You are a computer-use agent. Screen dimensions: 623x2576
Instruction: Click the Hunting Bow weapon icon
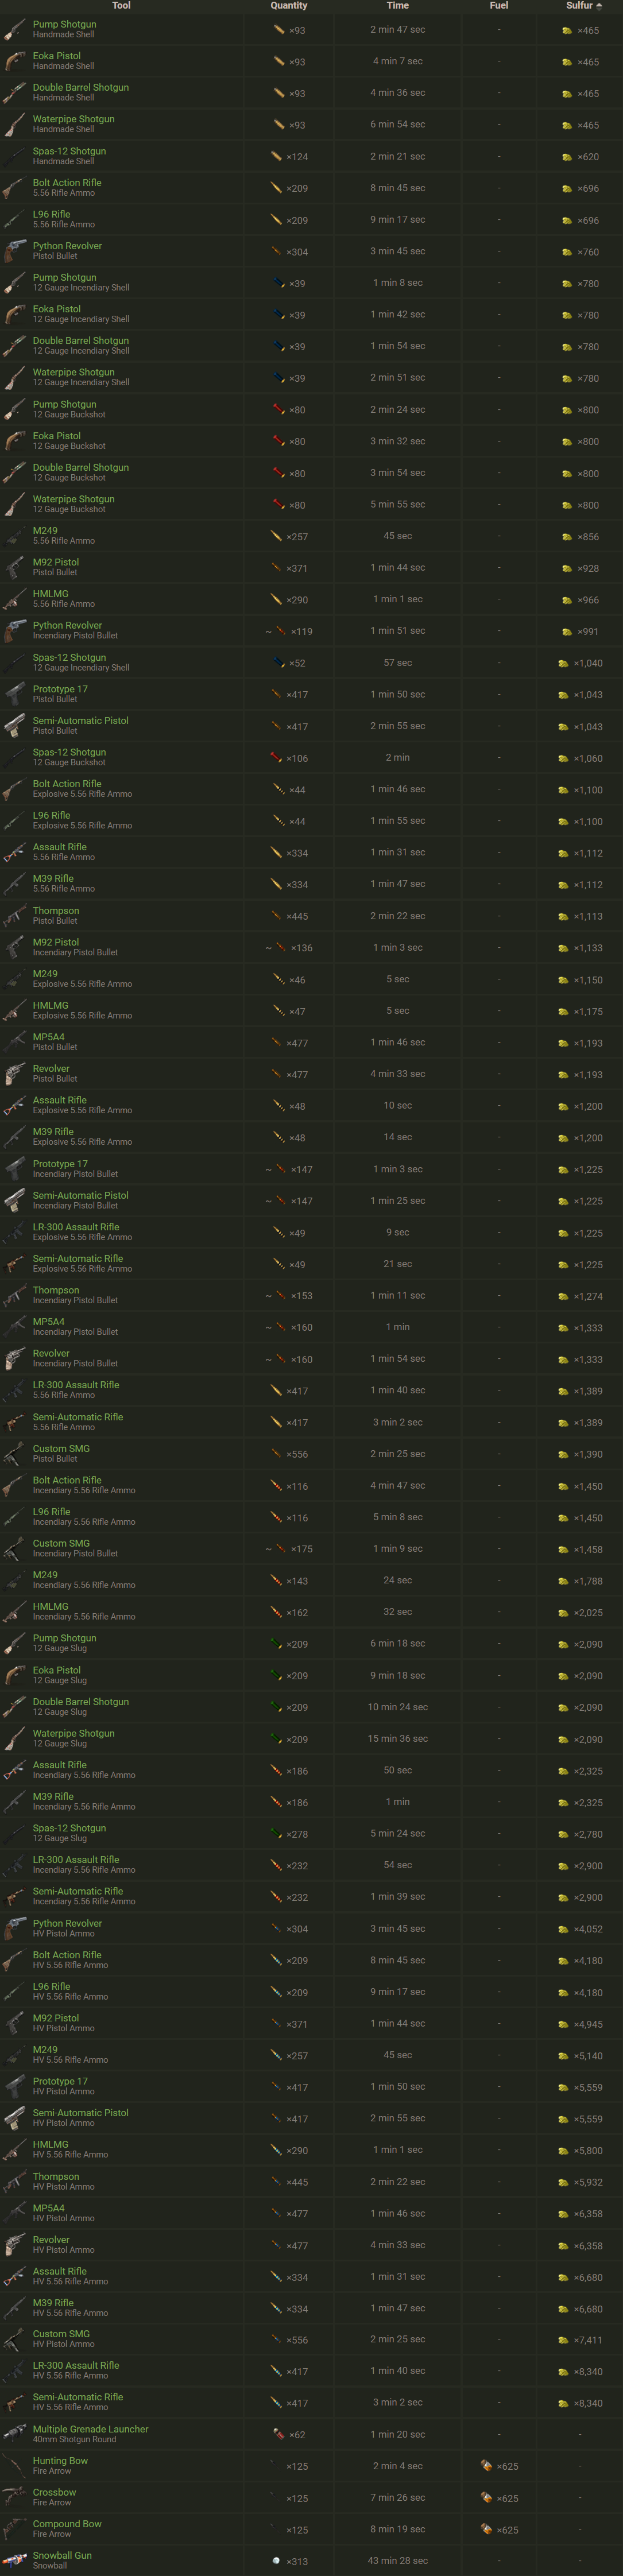[14, 2465]
